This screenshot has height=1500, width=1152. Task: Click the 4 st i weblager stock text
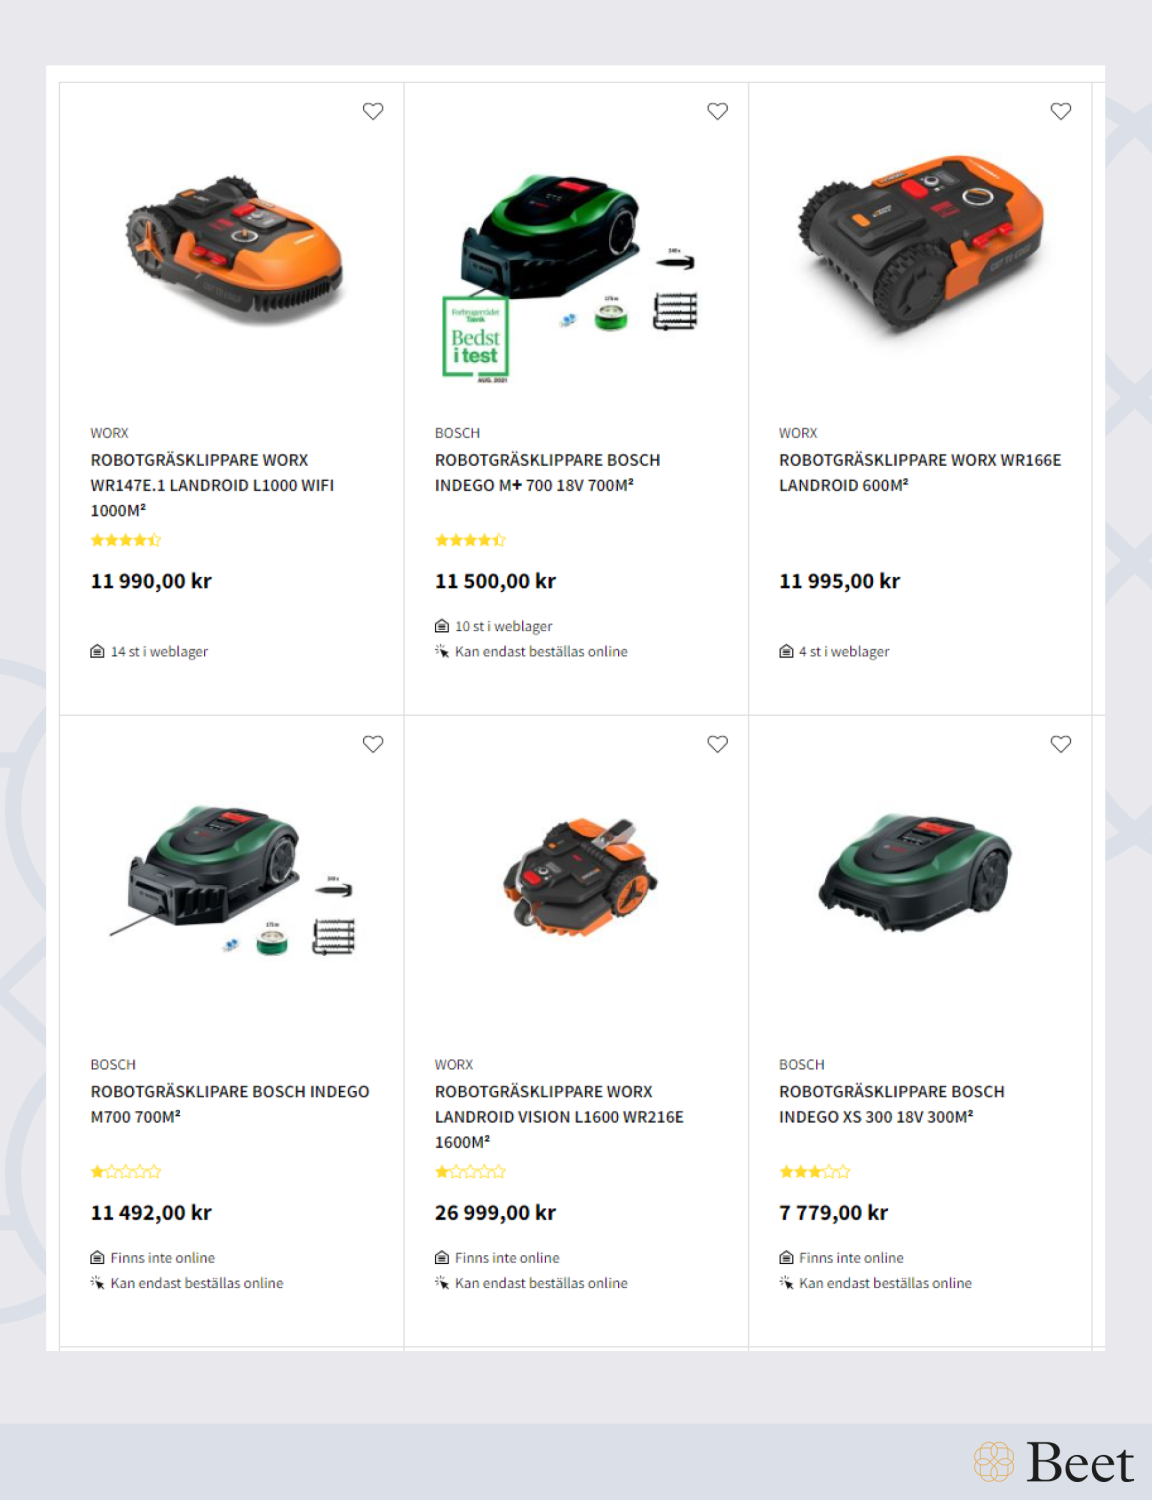(844, 652)
